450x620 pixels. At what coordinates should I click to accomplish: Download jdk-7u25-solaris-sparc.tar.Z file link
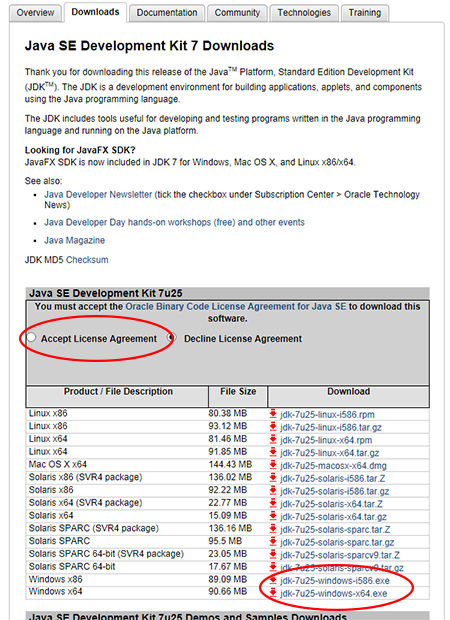click(335, 529)
